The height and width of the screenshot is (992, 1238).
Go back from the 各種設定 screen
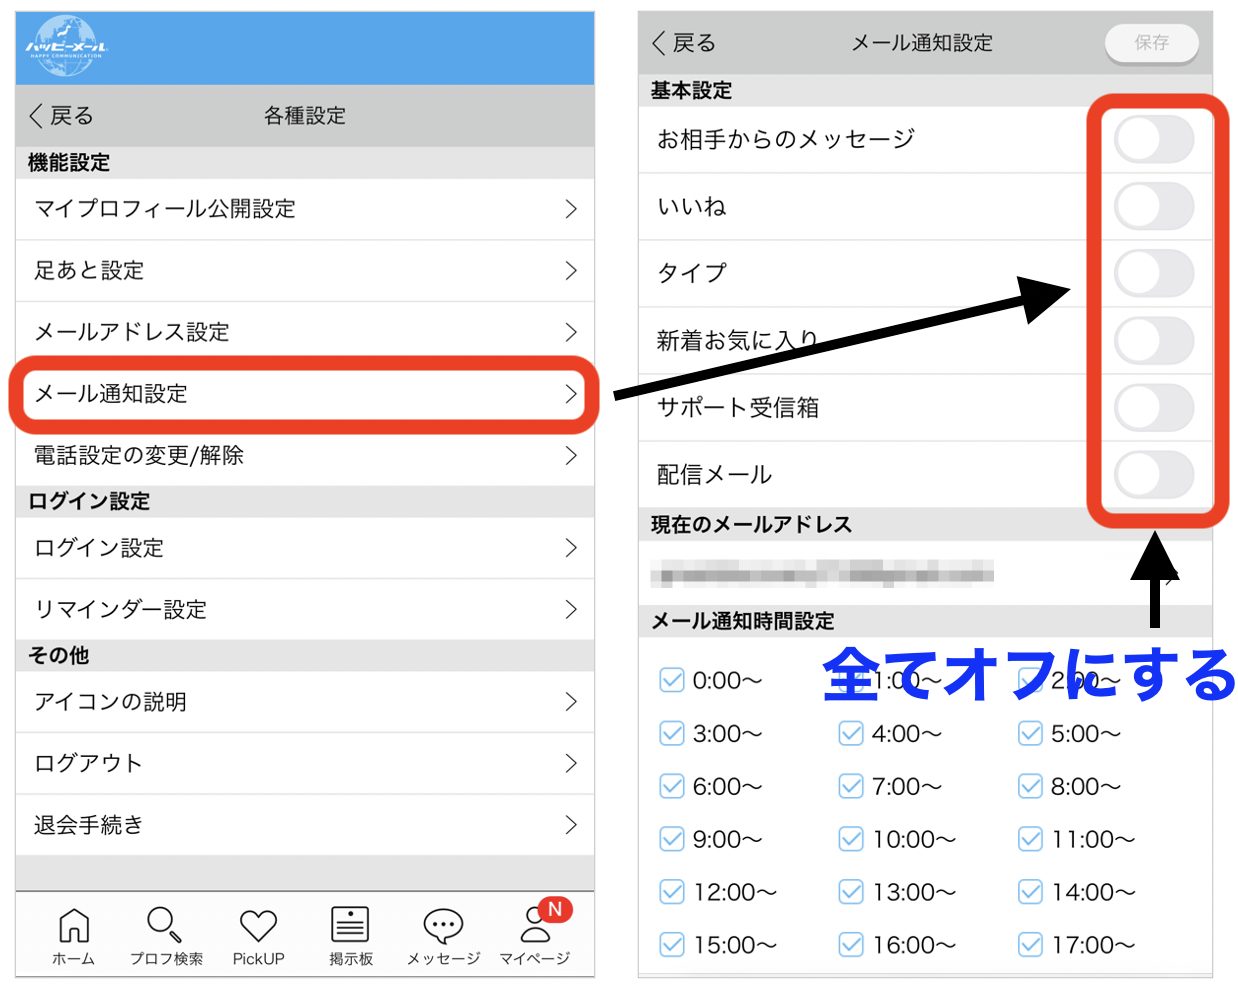tap(62, 116)
